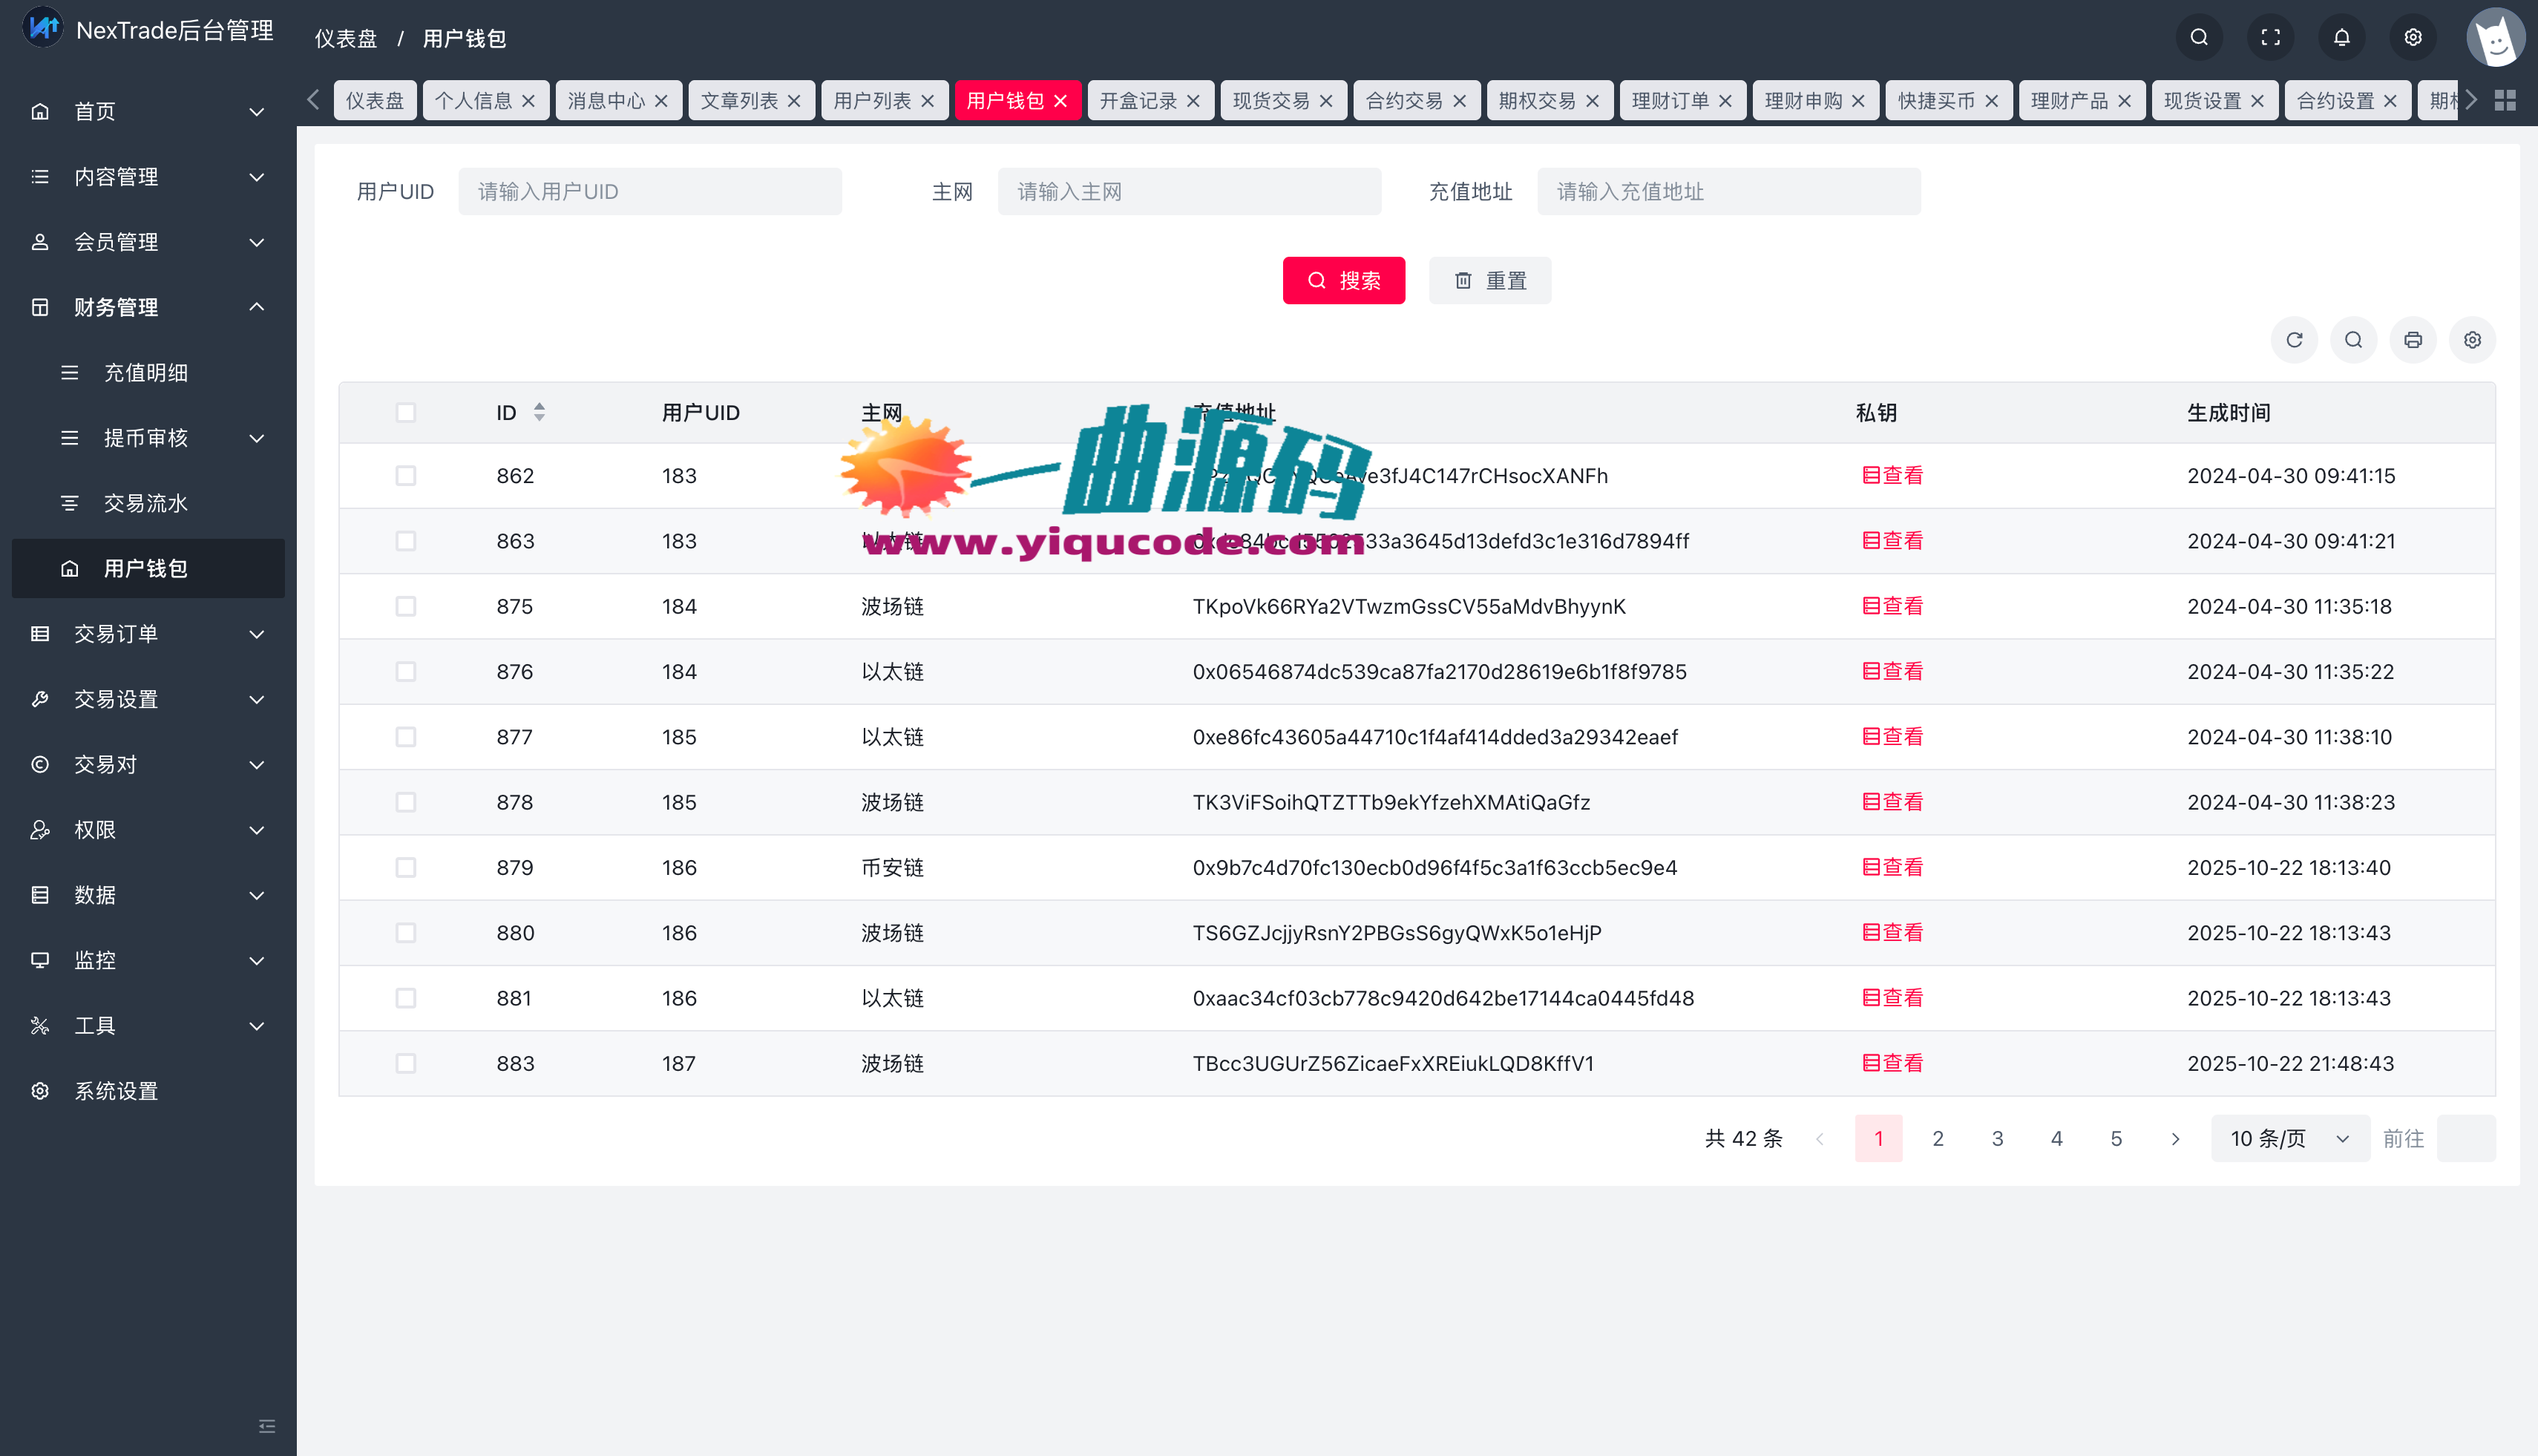This screenshot has height=1456, width=2538.
Task: Click the 用户UID input field
Action: click(650, 191)
